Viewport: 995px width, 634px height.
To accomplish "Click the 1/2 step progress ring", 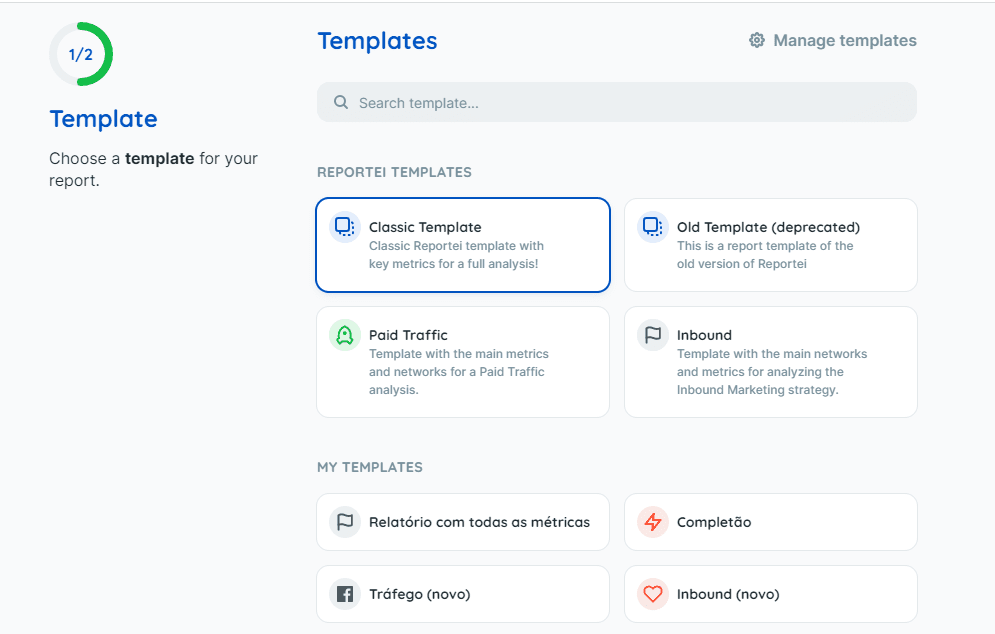I will click(81, 54).
